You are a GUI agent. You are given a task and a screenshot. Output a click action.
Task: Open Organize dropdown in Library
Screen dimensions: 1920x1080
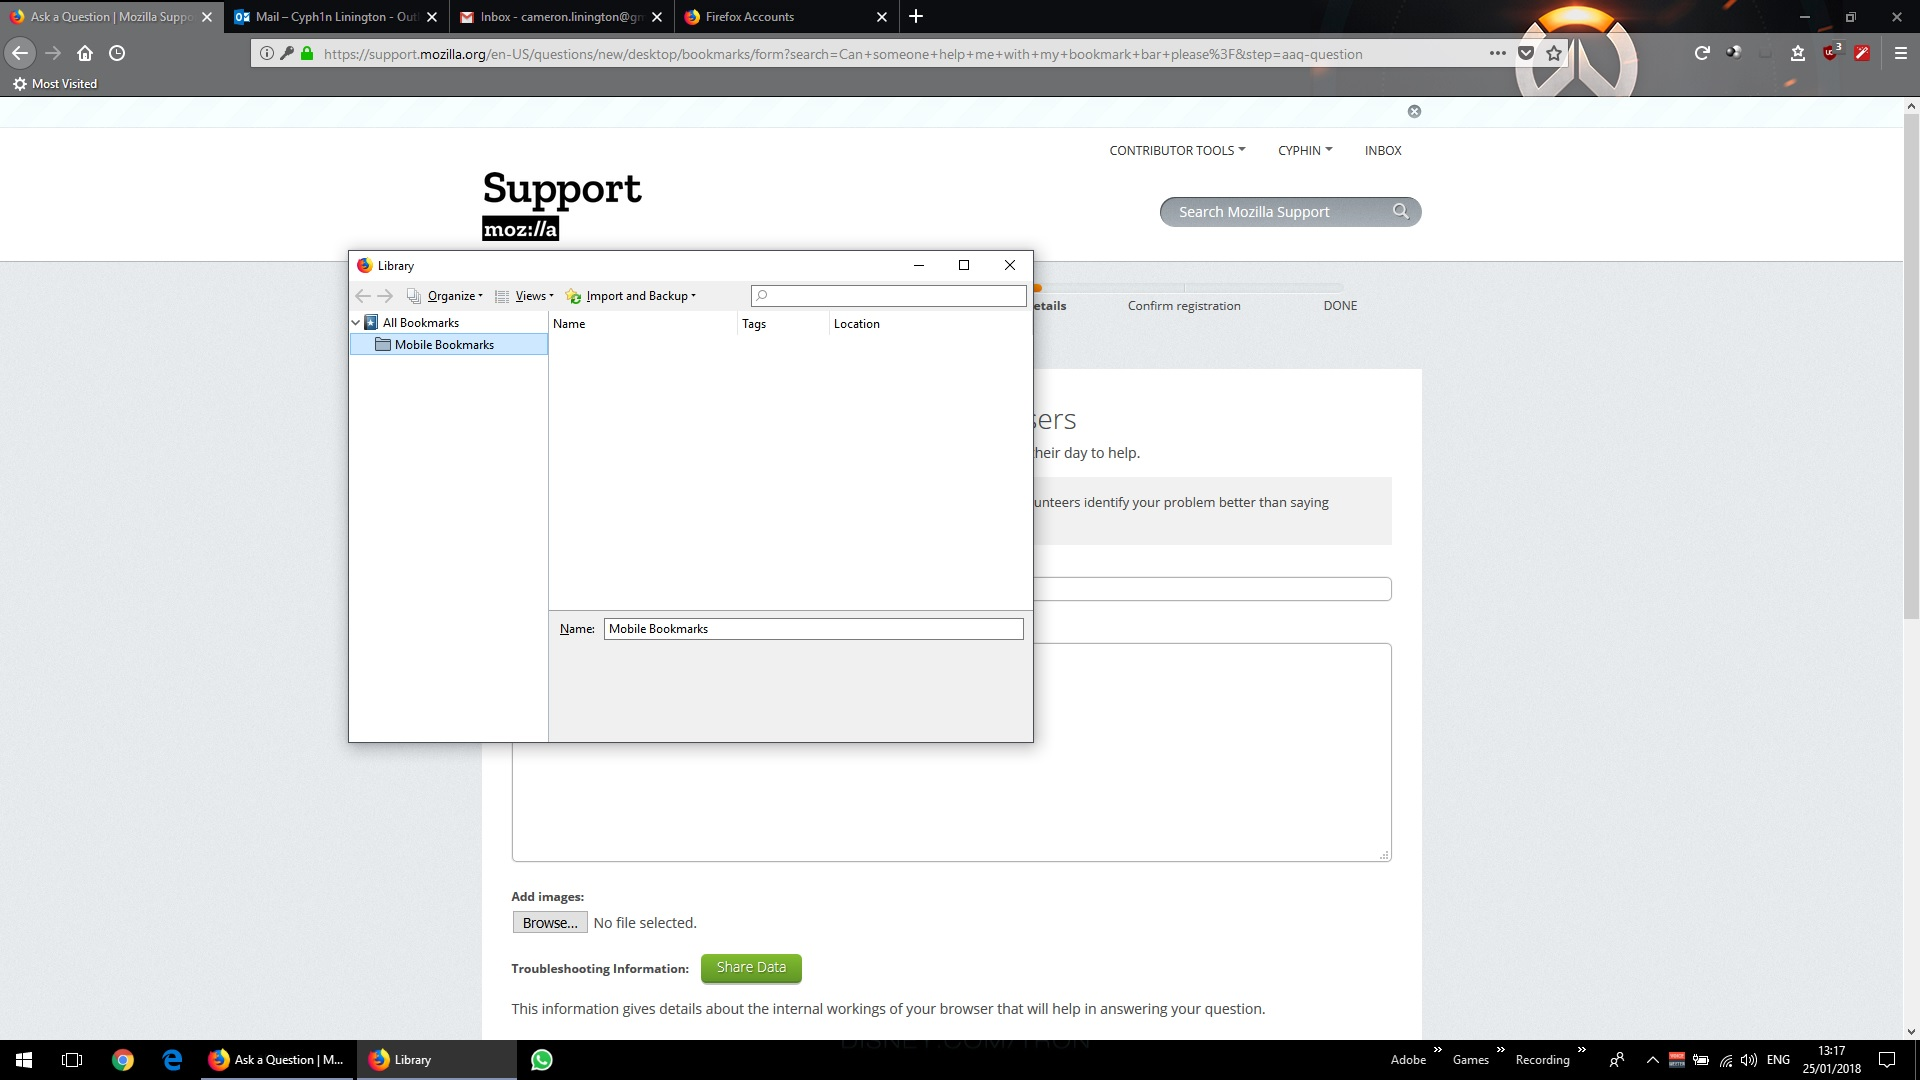pos(454,296)
